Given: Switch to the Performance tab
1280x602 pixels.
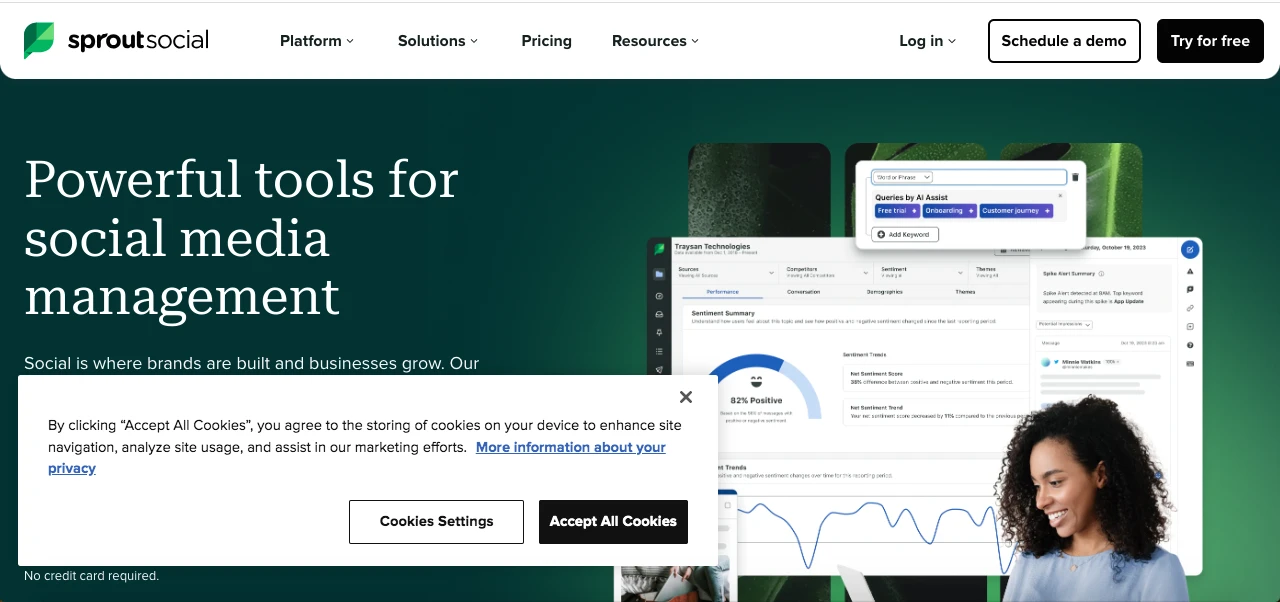Looking at the screenshot, I should click(x=722, y=292).
